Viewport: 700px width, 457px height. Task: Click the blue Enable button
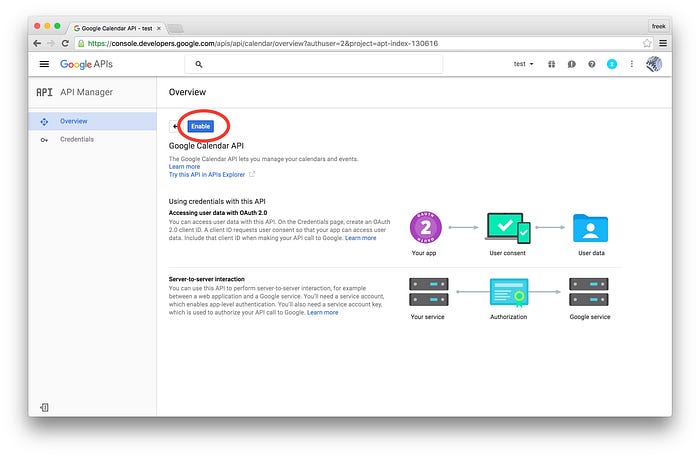(x=200, y=126)
